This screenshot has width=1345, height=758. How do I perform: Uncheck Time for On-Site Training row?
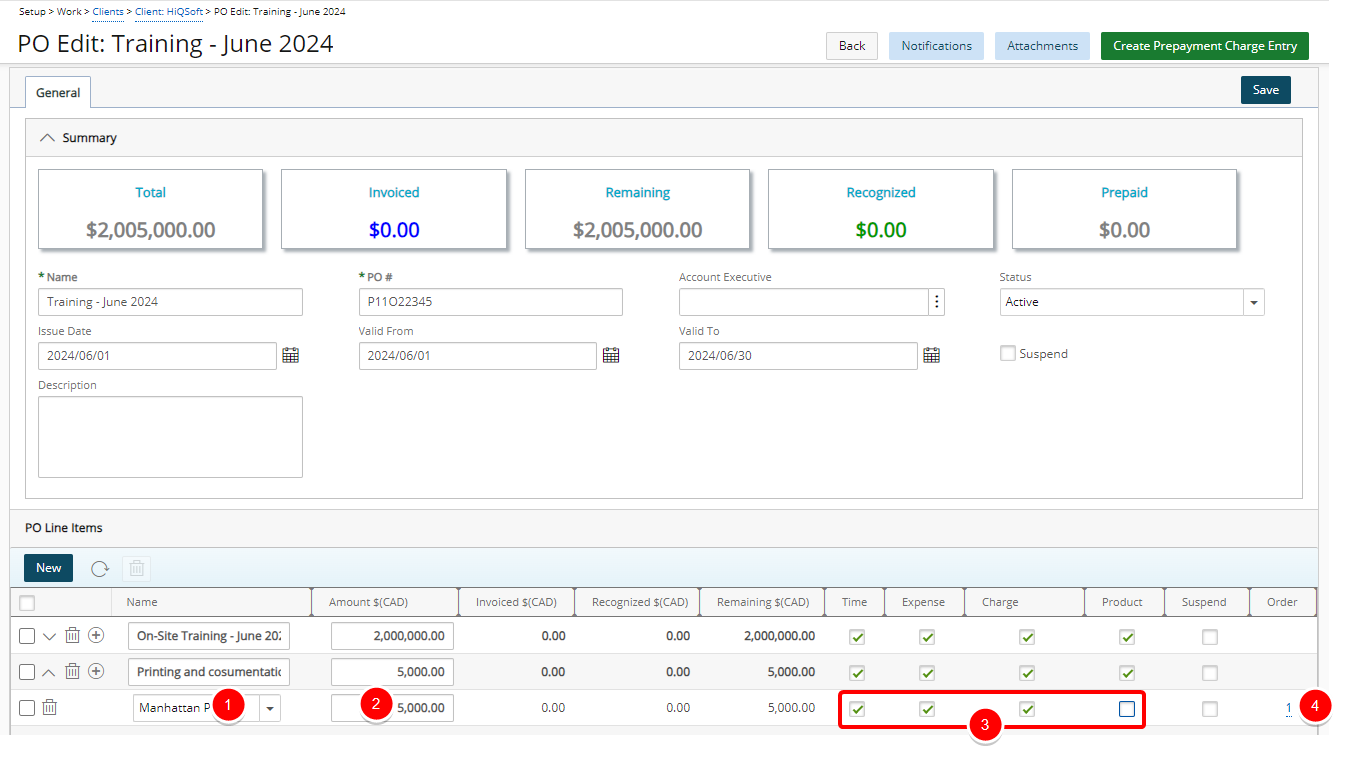pyautogui.click(x=857, y=637)
